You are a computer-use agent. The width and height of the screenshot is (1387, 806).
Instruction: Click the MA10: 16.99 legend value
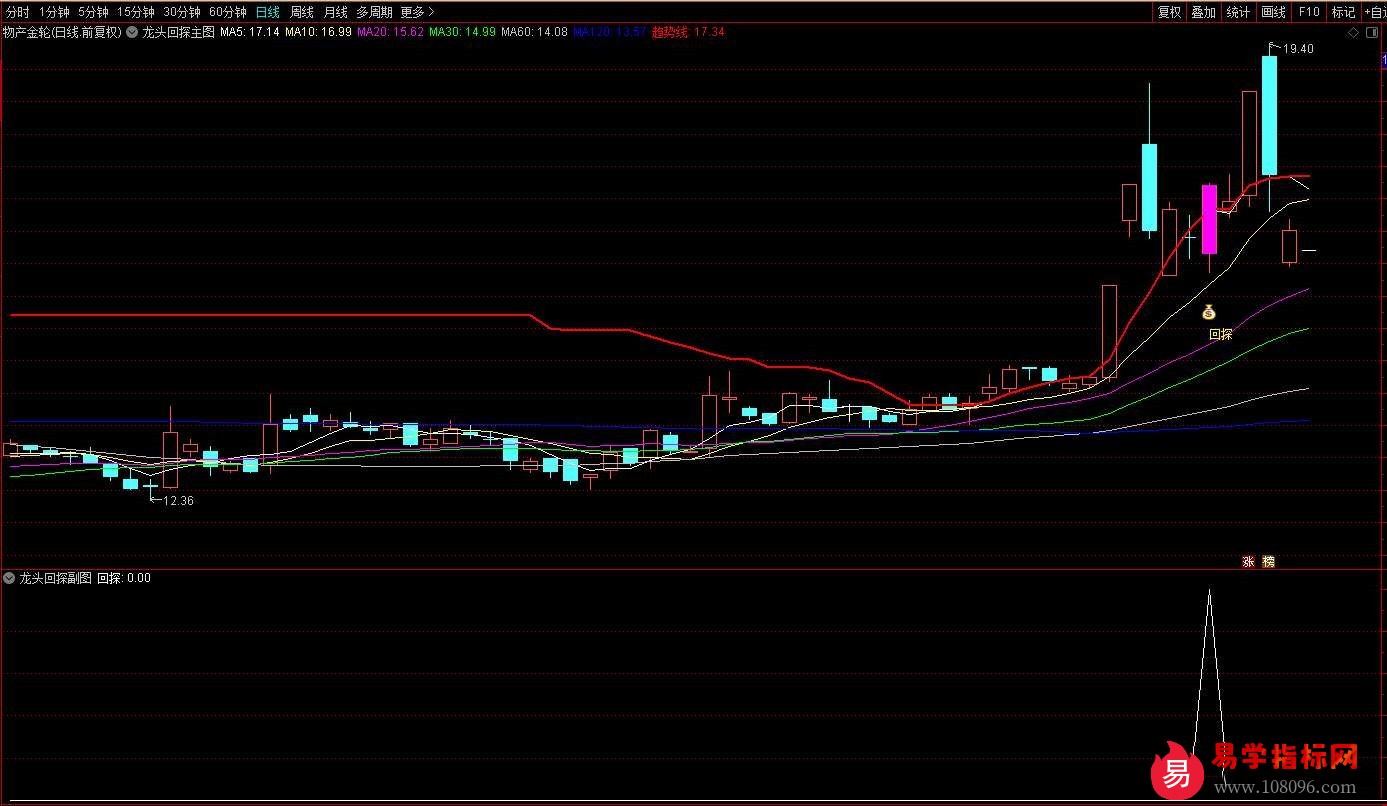coord(318,32)
